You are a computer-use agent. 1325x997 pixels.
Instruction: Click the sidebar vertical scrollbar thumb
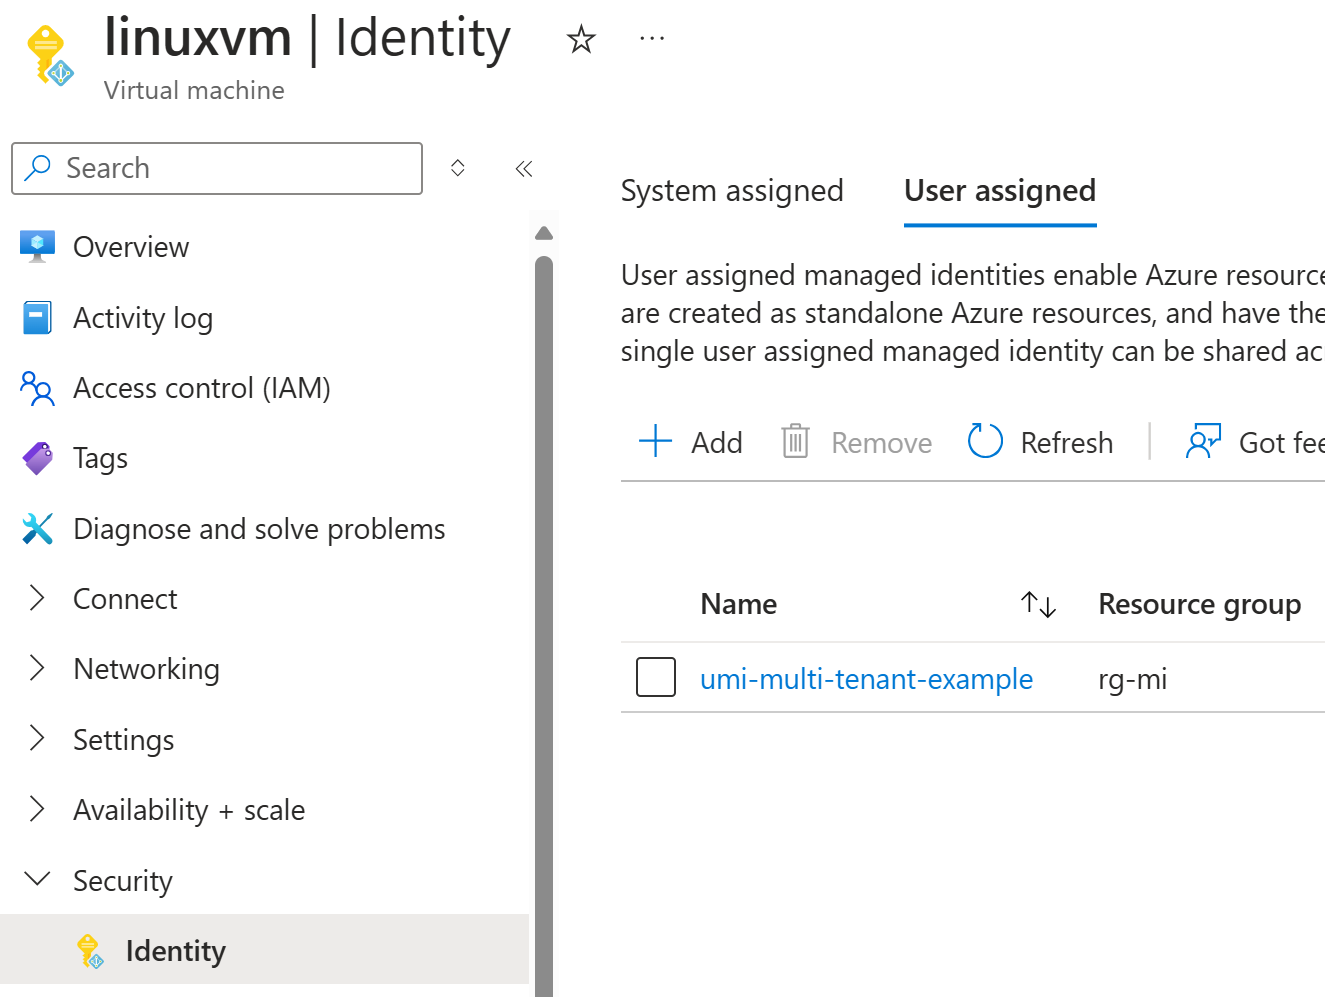[544, 626]
